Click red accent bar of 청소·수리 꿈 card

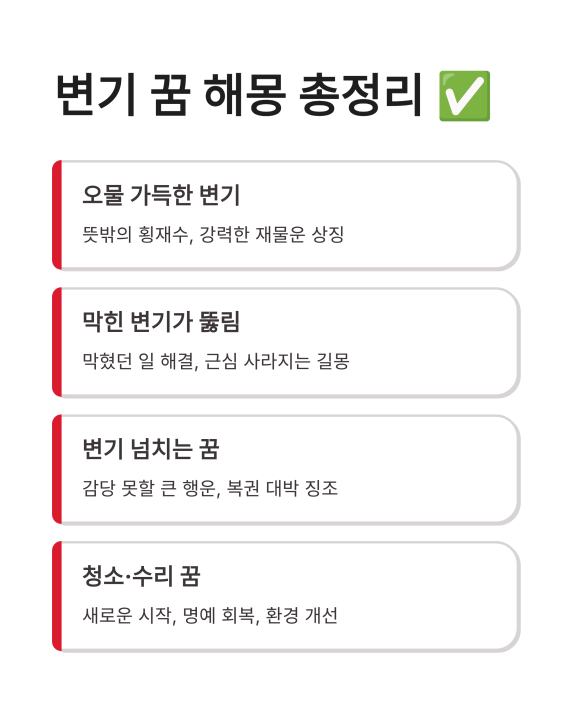click(57, 596)
